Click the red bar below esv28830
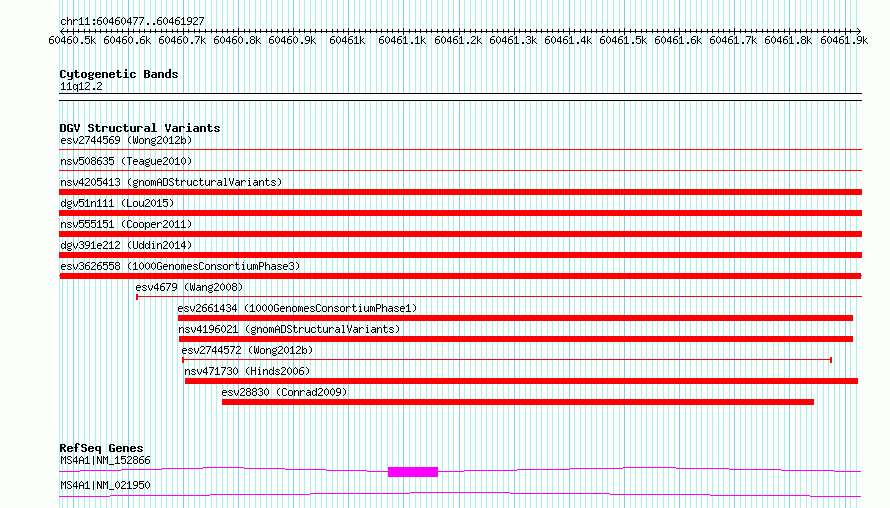The height and width of the screenshot is (508, 890). 518,402
